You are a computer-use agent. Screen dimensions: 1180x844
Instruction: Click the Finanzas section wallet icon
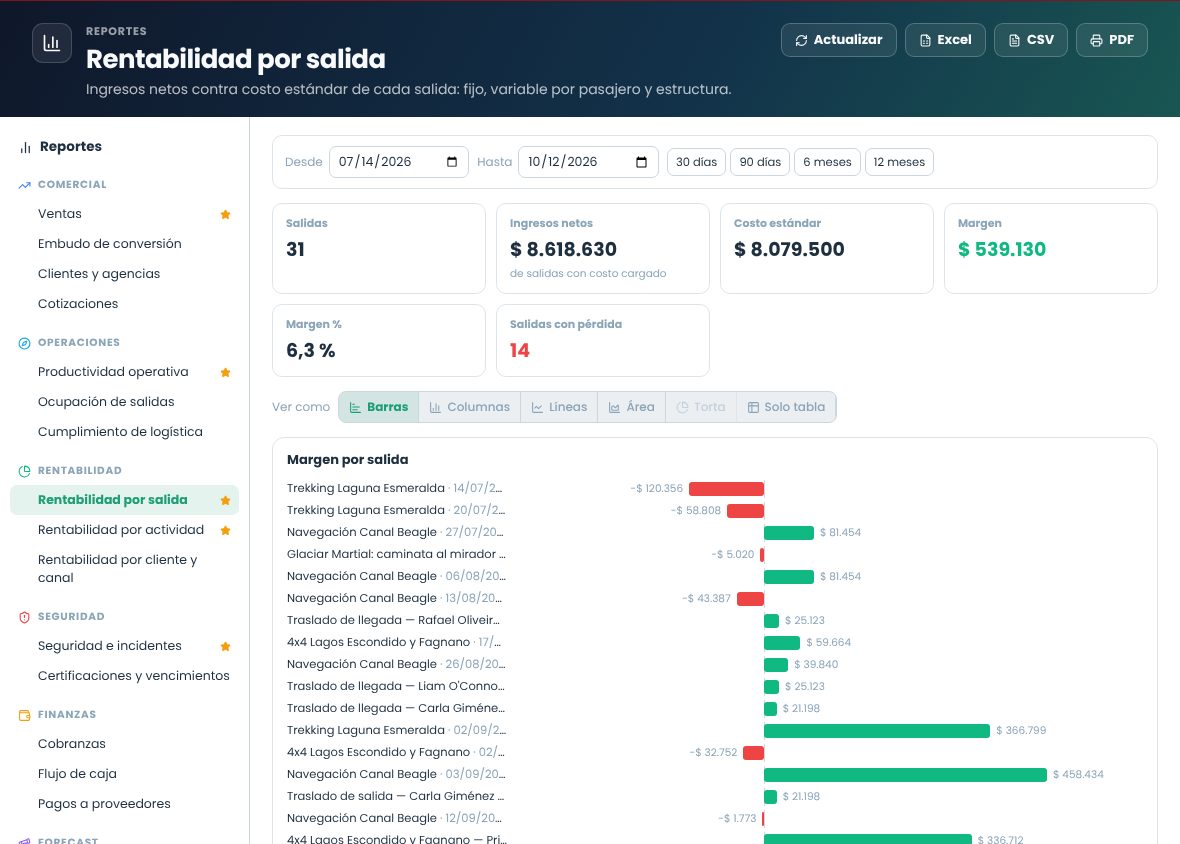coord(24,715)
